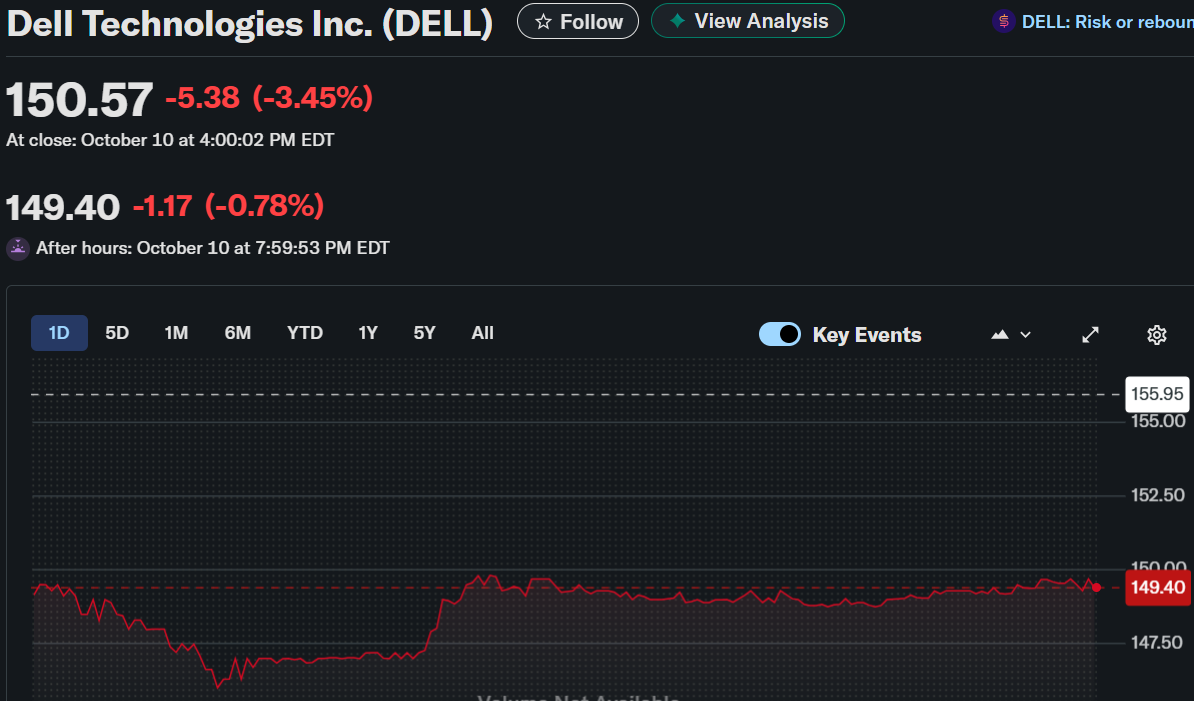Show the 5Y chart range
Screen dimensions: 1194x701
pos(425,333)
